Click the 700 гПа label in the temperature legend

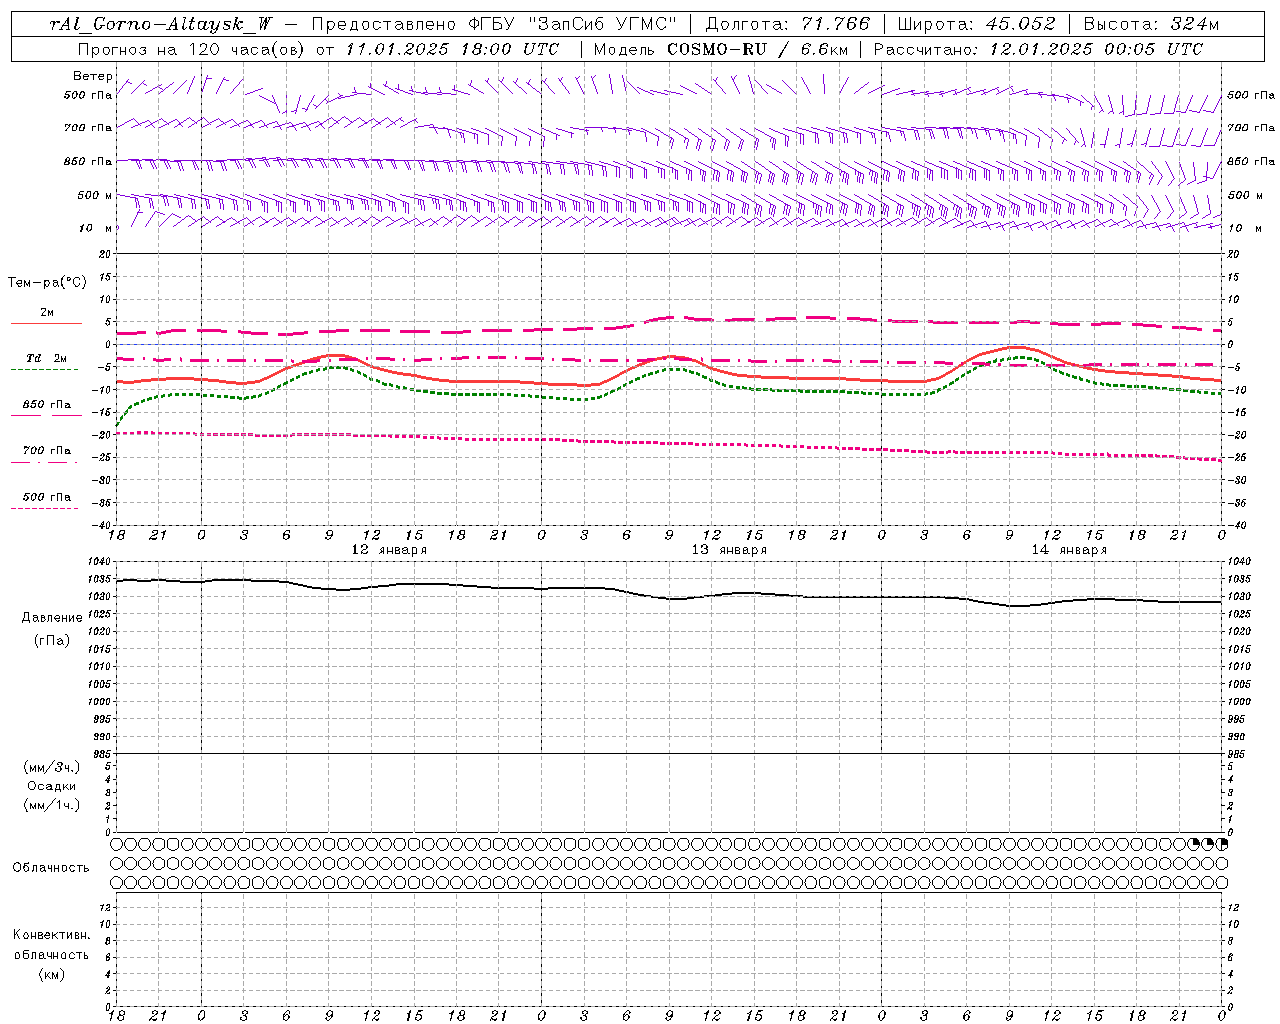pyautogui.click(x=47, y=451)
